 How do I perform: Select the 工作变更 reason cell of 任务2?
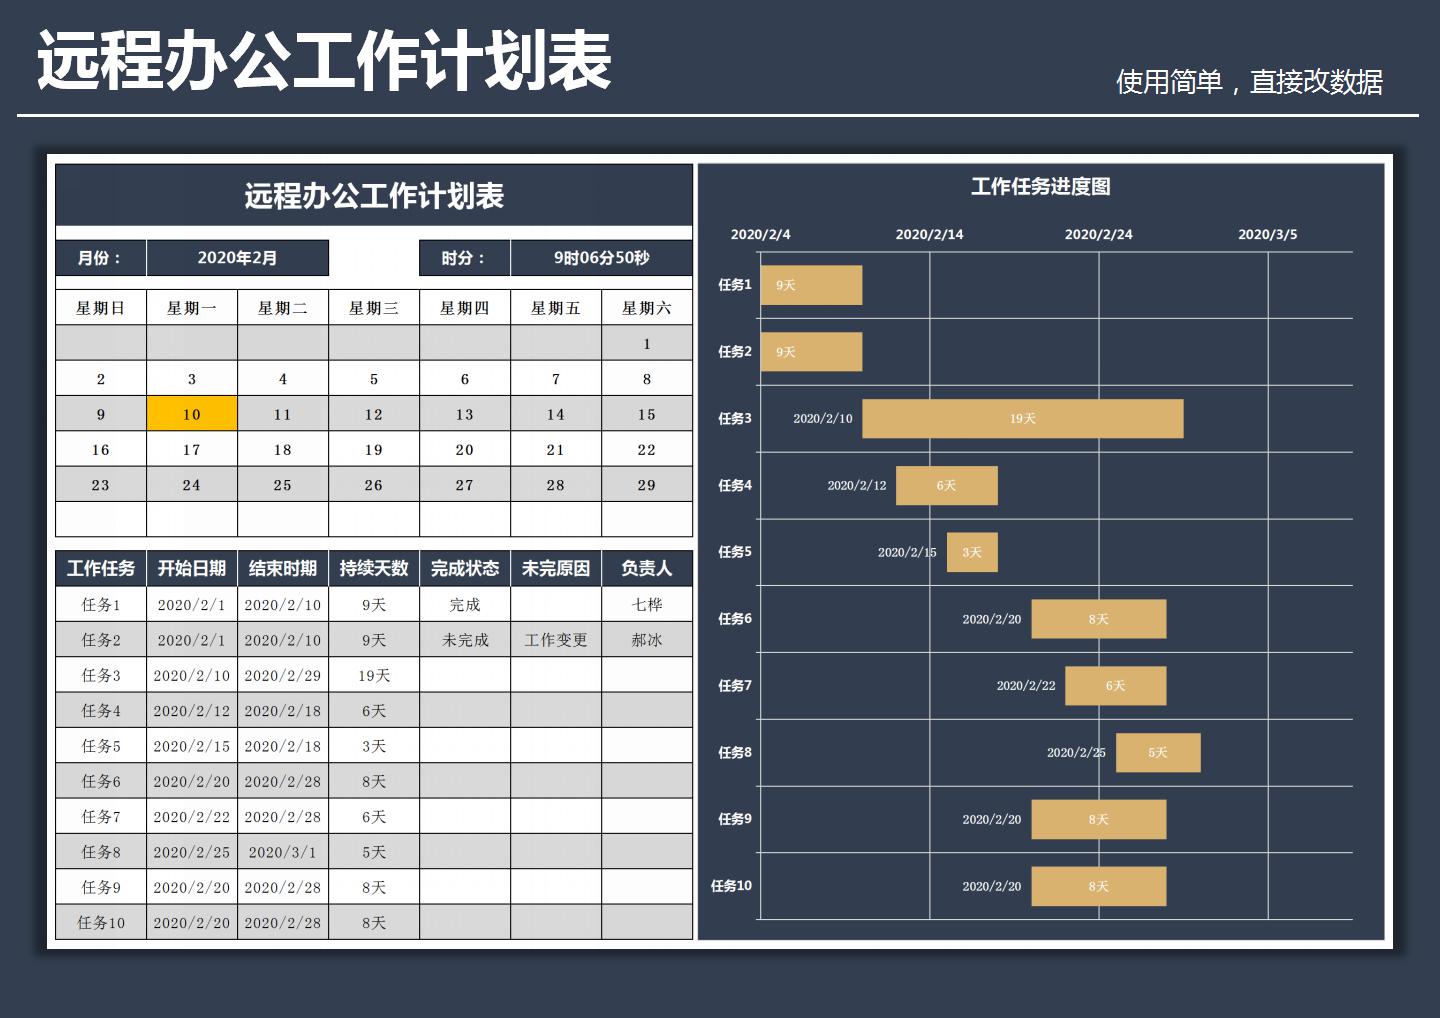[x=556, y=639]
